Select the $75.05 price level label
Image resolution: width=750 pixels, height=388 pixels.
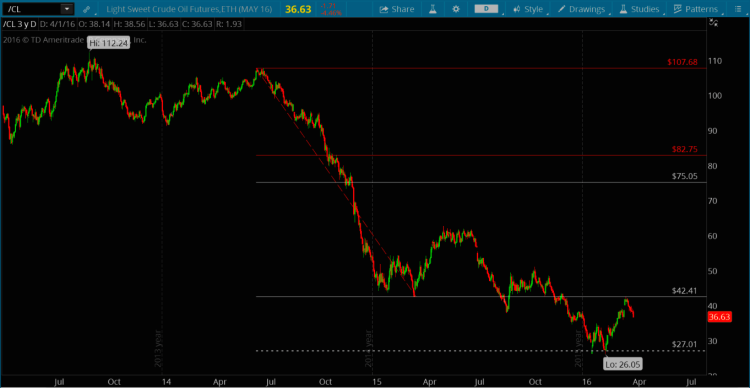coord(684,177)
